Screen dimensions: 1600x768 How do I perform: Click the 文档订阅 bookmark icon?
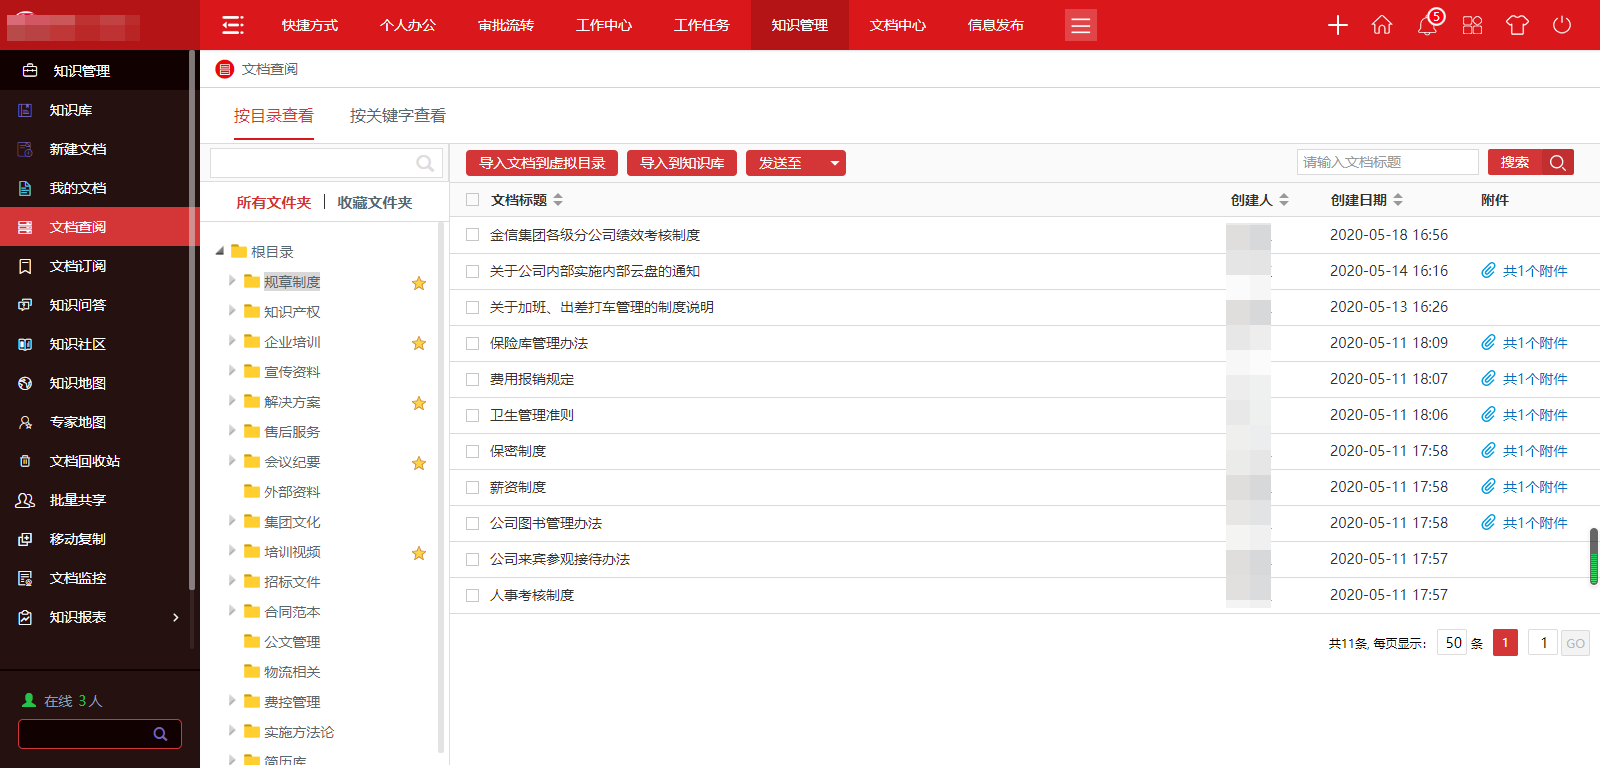point(25,266)
